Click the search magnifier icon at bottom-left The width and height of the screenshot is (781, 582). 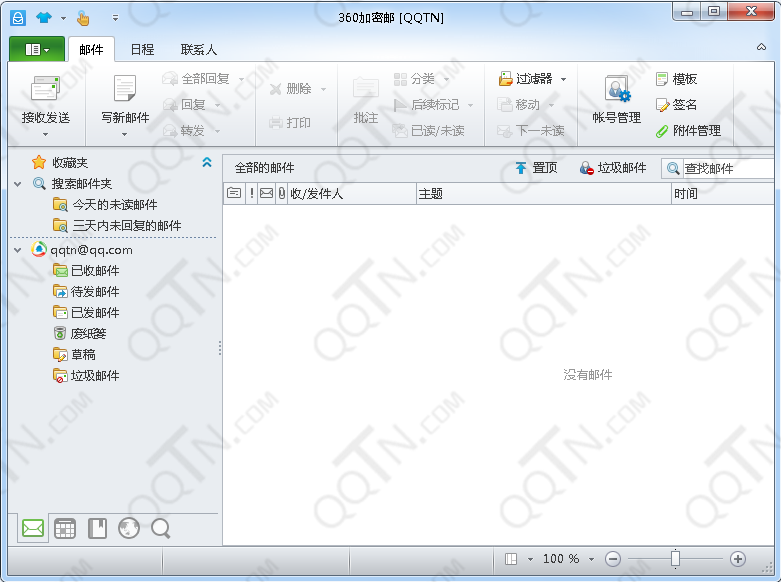click(160, 529)
